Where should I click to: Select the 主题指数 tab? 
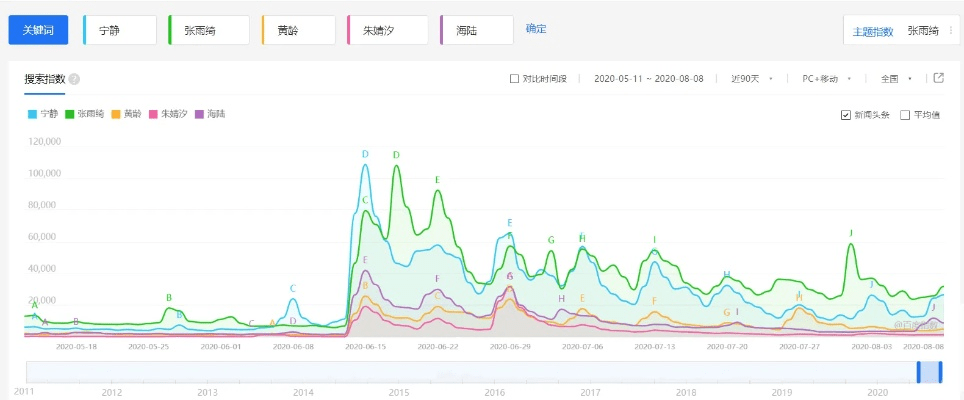[x=872, y=31]
